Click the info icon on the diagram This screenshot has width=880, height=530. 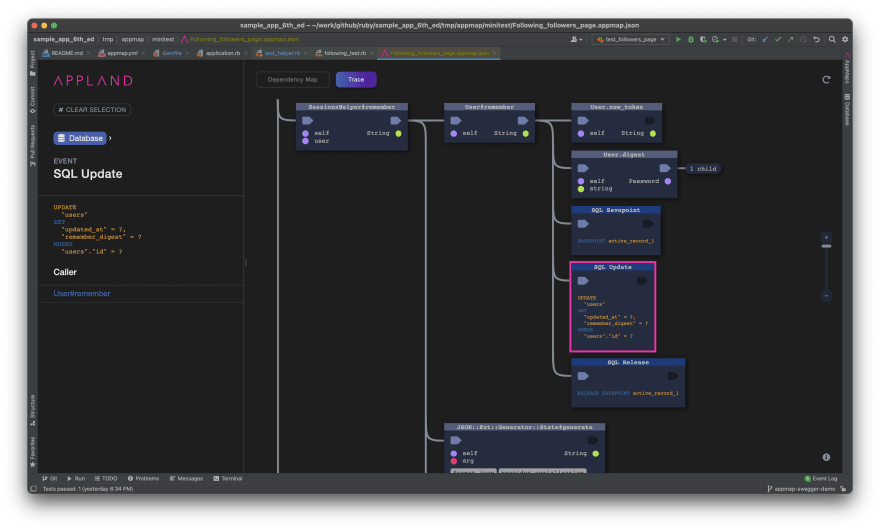[x=826, y=457]
